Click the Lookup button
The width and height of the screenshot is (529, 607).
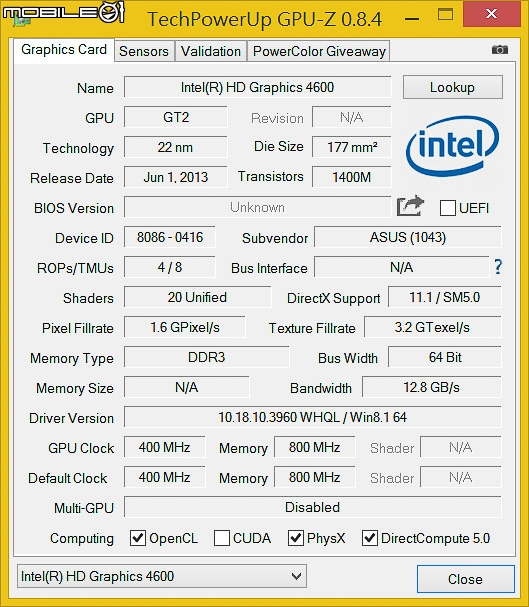coord(453,87)
